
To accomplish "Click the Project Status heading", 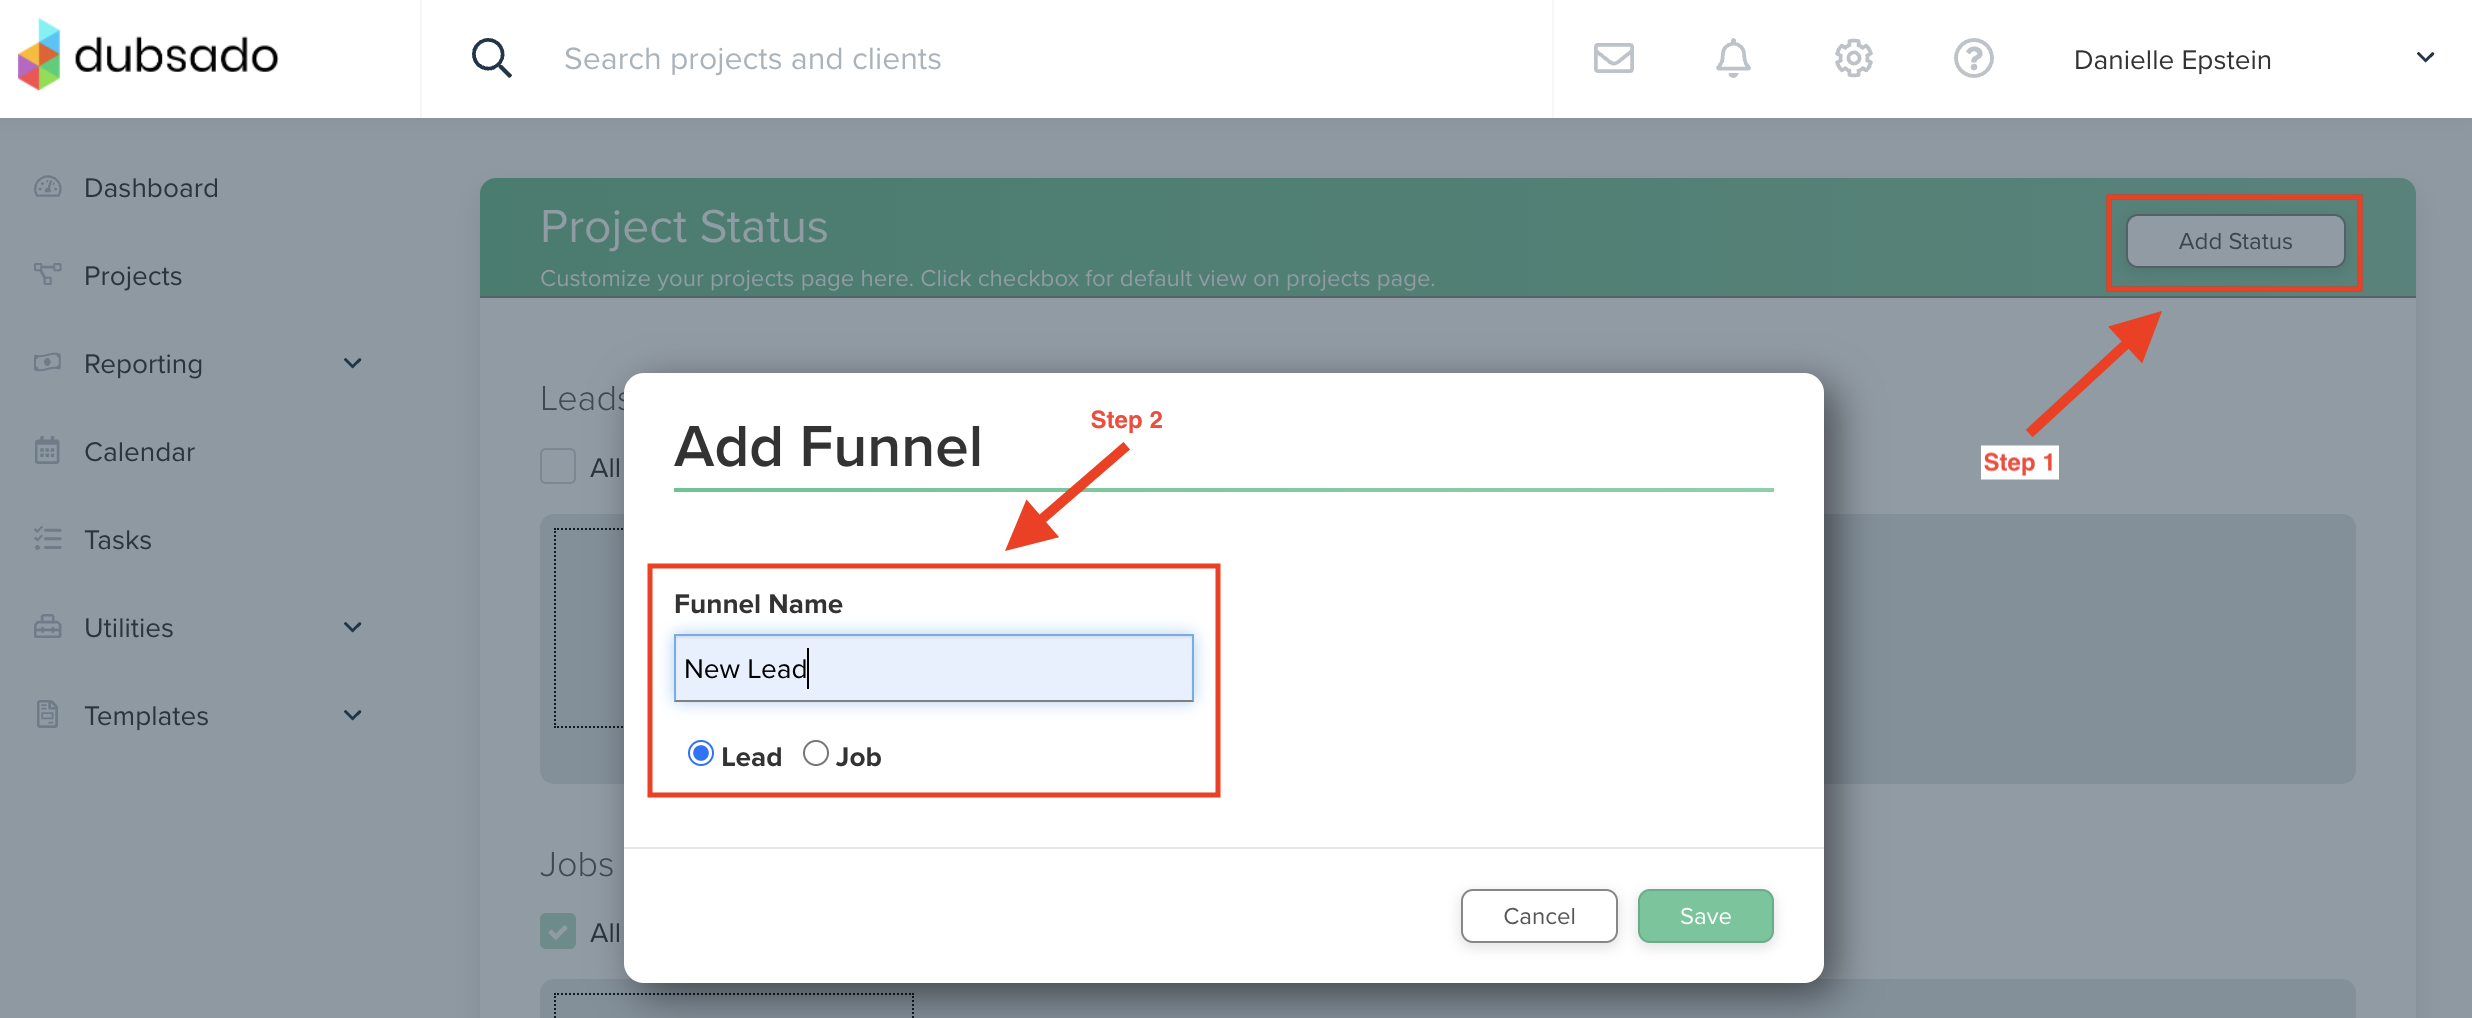I will (x=684, y=227).
